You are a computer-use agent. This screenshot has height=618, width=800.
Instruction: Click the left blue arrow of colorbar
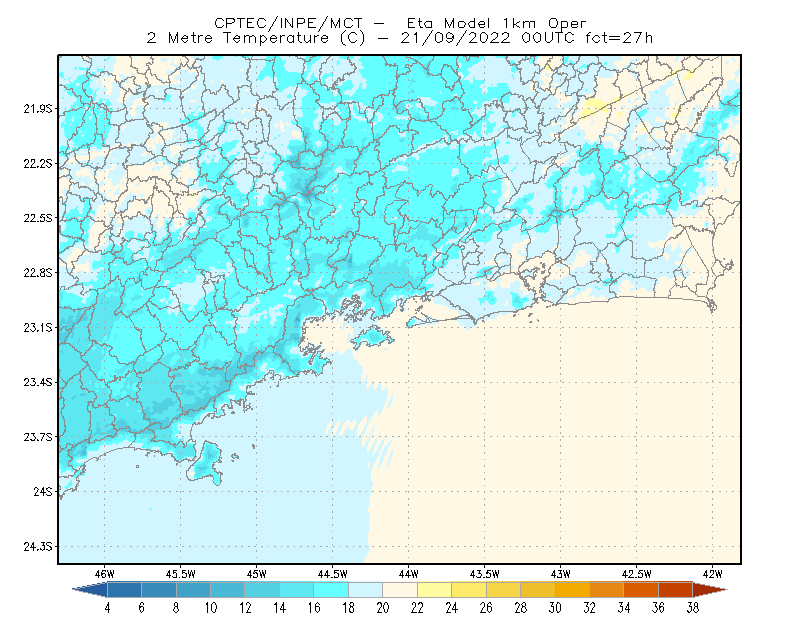pos(90,590)
